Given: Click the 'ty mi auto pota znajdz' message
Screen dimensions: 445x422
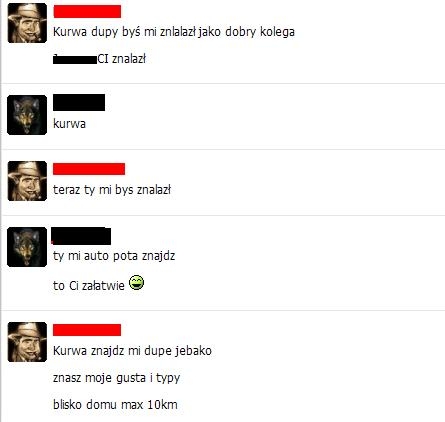Looking at the screenshot, I should [x=114, y=256].
